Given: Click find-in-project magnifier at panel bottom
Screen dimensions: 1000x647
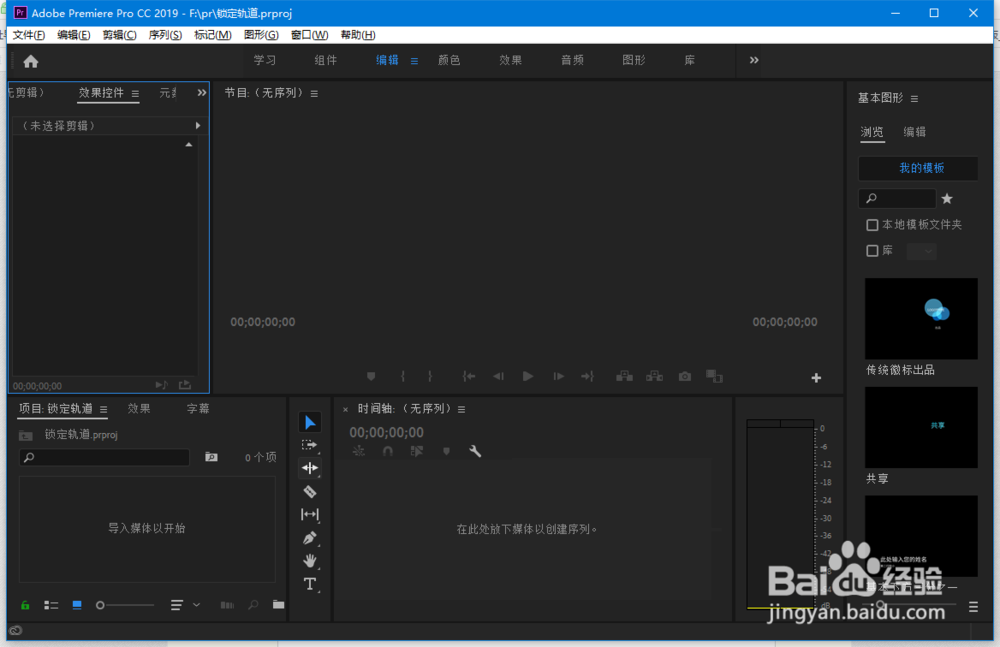Looking at the screenshot, I should coord(253,604).
